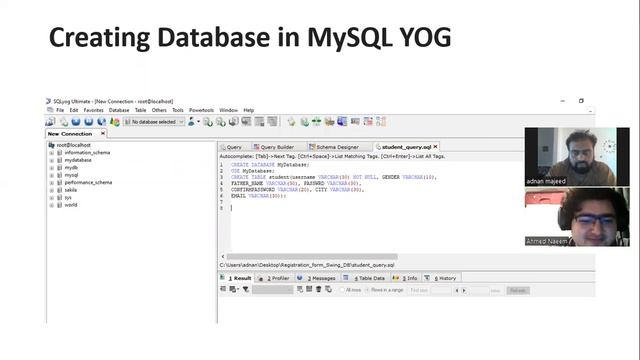The width and height of the screenshot is (640, 360).
Task: Select the 'All rows' radio button
Action: tap(342, 290)
